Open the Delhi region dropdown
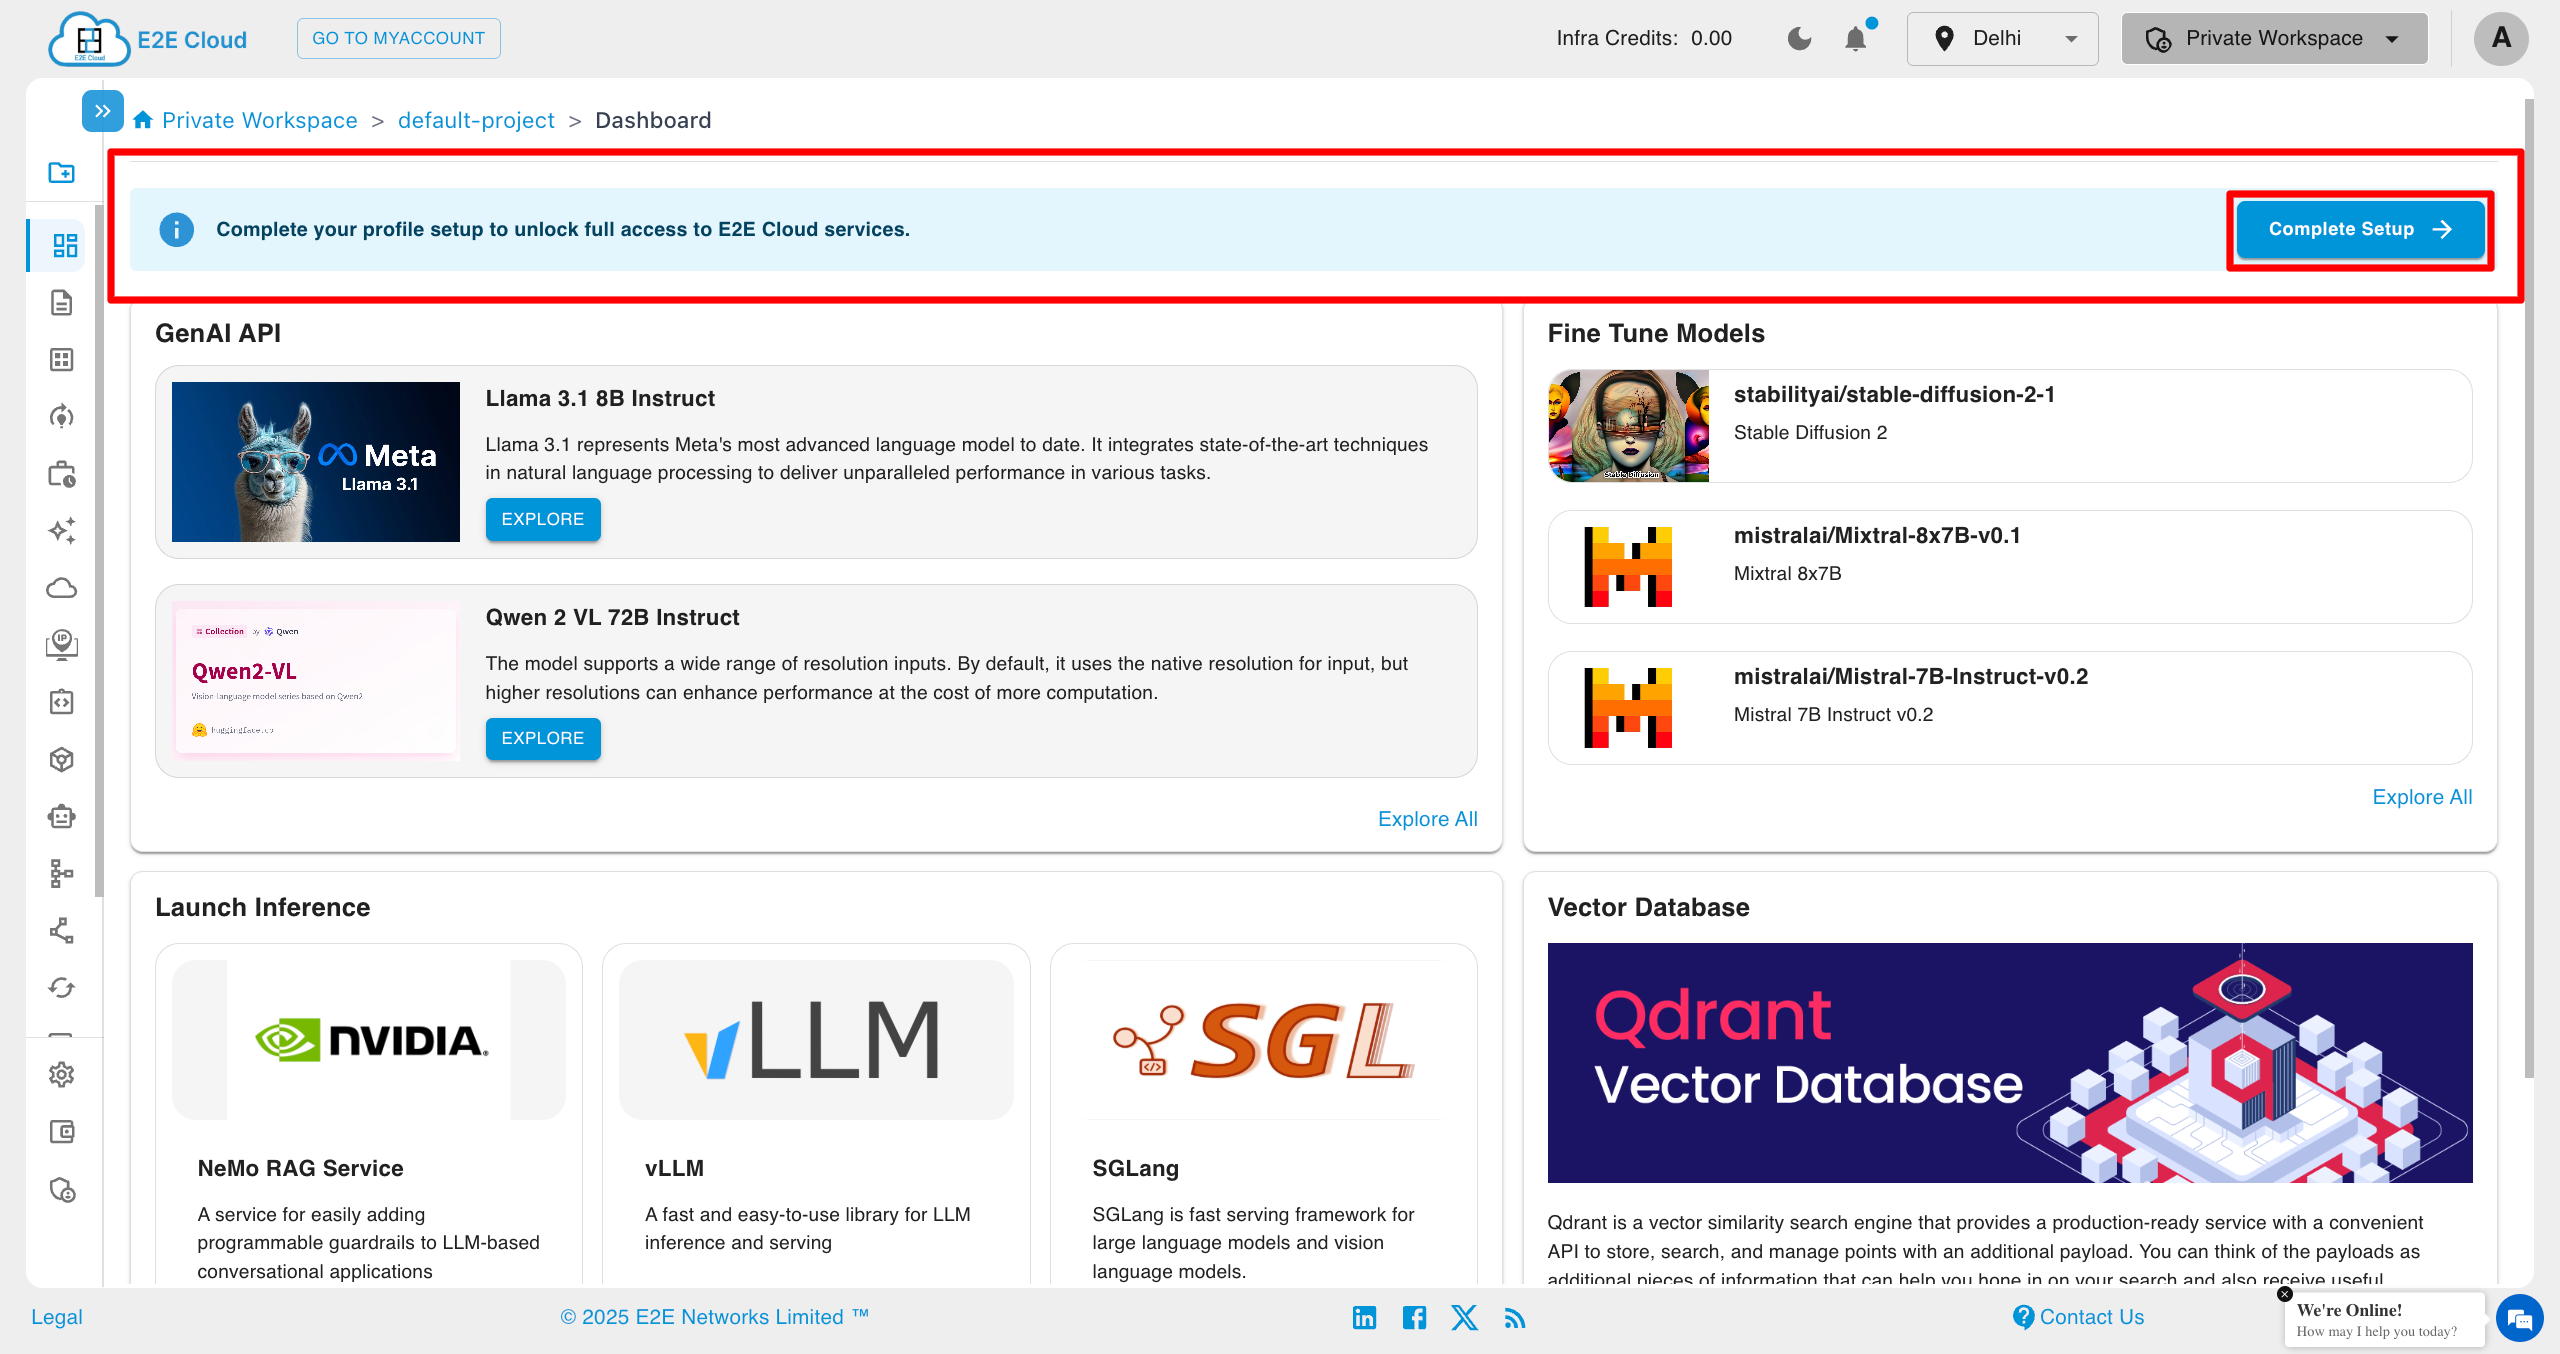Screen dimensions: 2560x1354 (2003, 39)
